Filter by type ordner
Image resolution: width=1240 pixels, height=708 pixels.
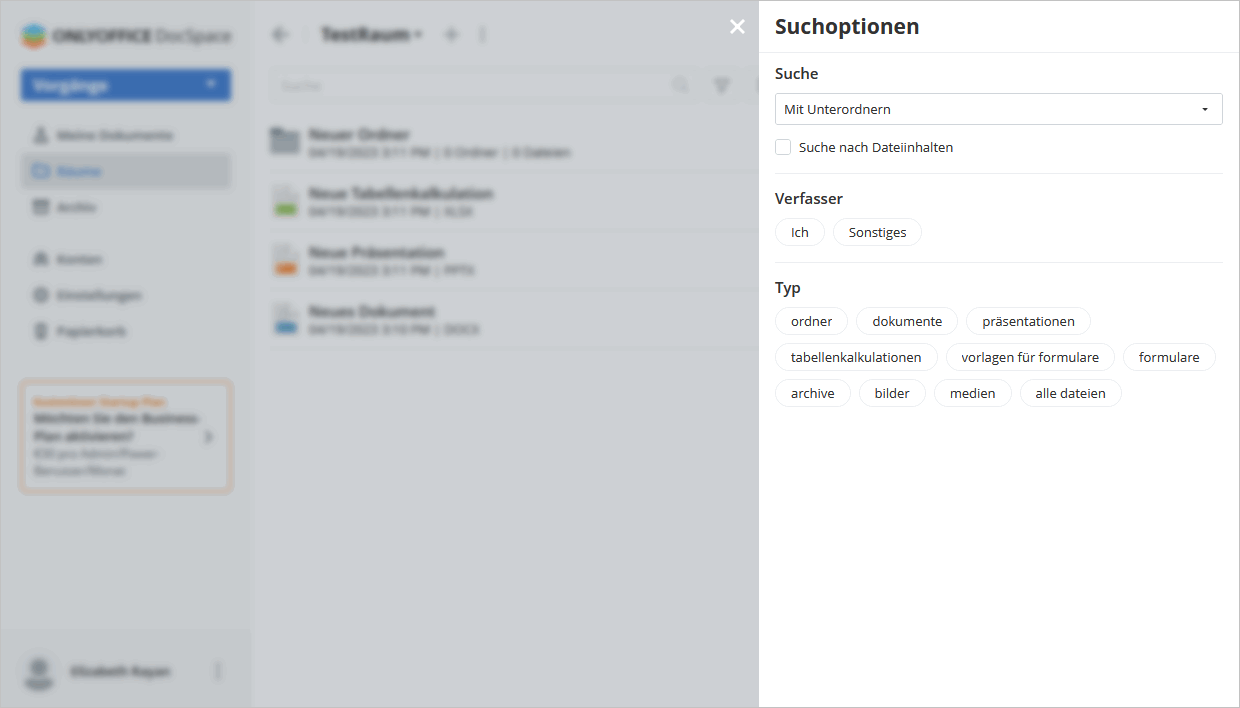pos(811,321)
